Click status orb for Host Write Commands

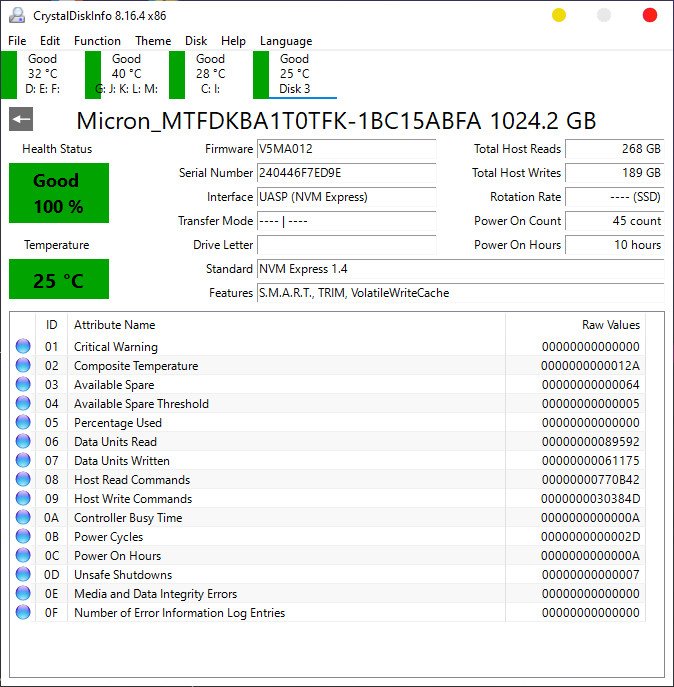23,498
